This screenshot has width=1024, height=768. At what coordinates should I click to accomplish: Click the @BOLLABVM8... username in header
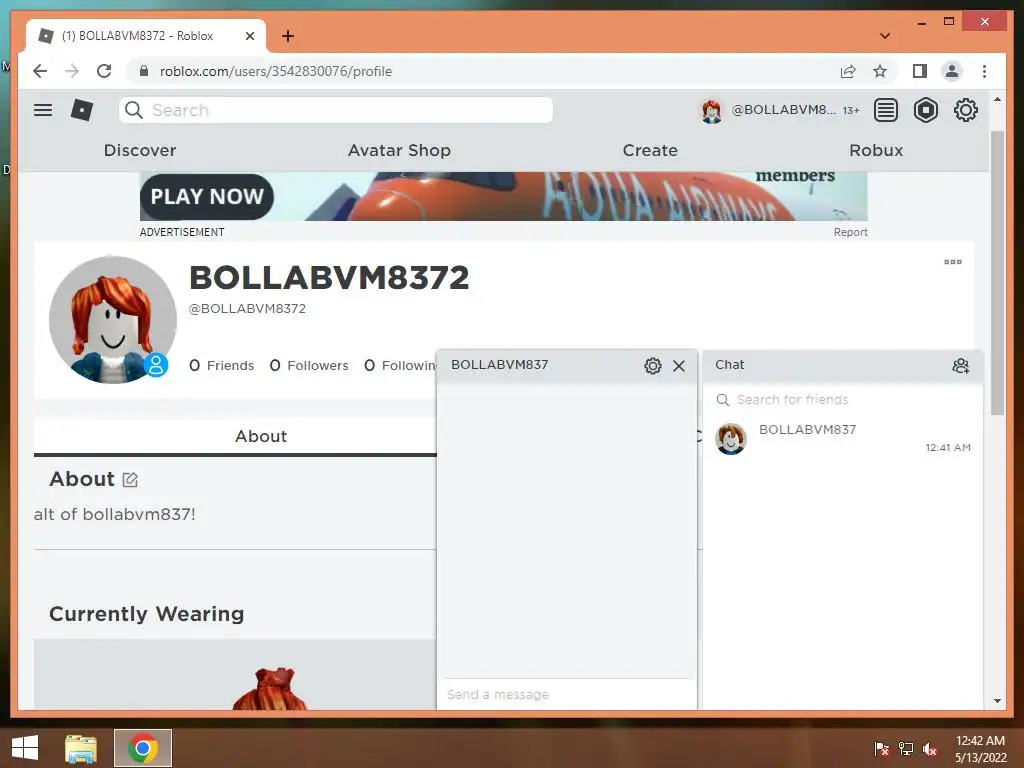783,110
